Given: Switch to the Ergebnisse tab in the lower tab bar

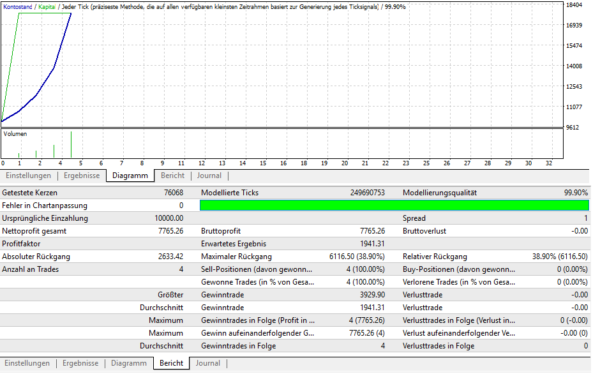Looking at the screenshot, I should point(80,363).
